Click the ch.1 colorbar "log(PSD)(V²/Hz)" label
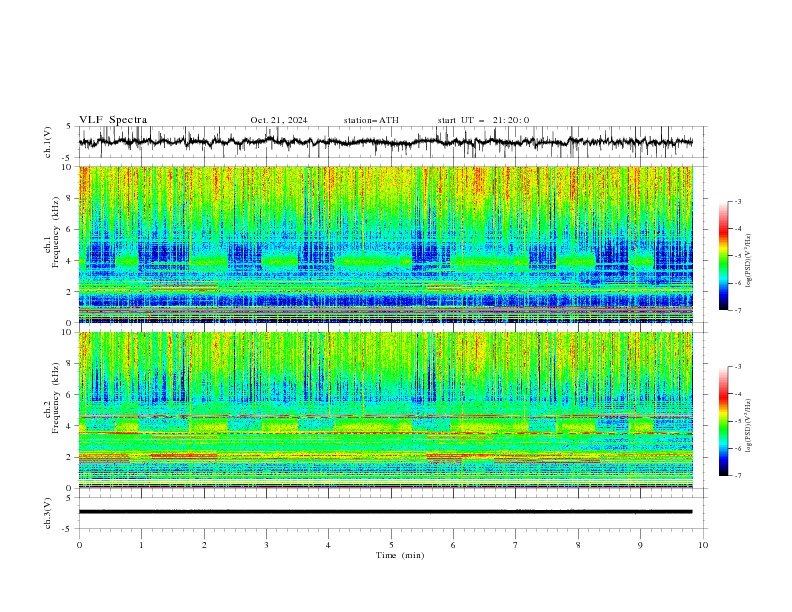This screenshot has width=792, height=612. tap(749, 261)
